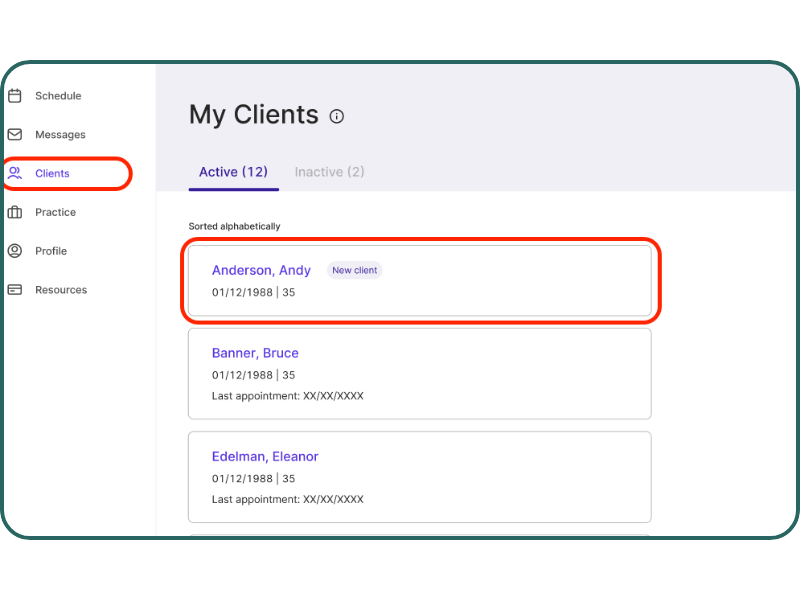Screen dimensions: 800x600
Task: Click the Practice briefcase icon
Action: coord(15,212)
